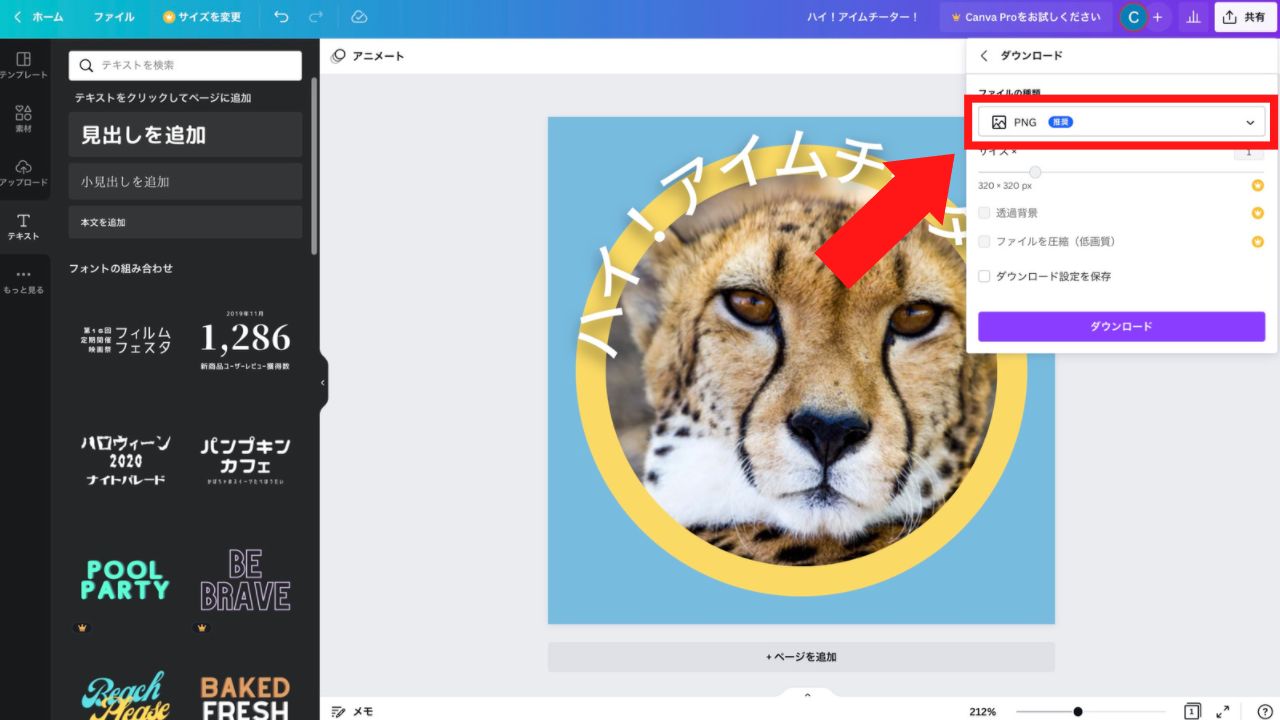Viewport: 1280px width, 720px height.
Task: Click the Pro crown beside size slider
Action: 1258,185
